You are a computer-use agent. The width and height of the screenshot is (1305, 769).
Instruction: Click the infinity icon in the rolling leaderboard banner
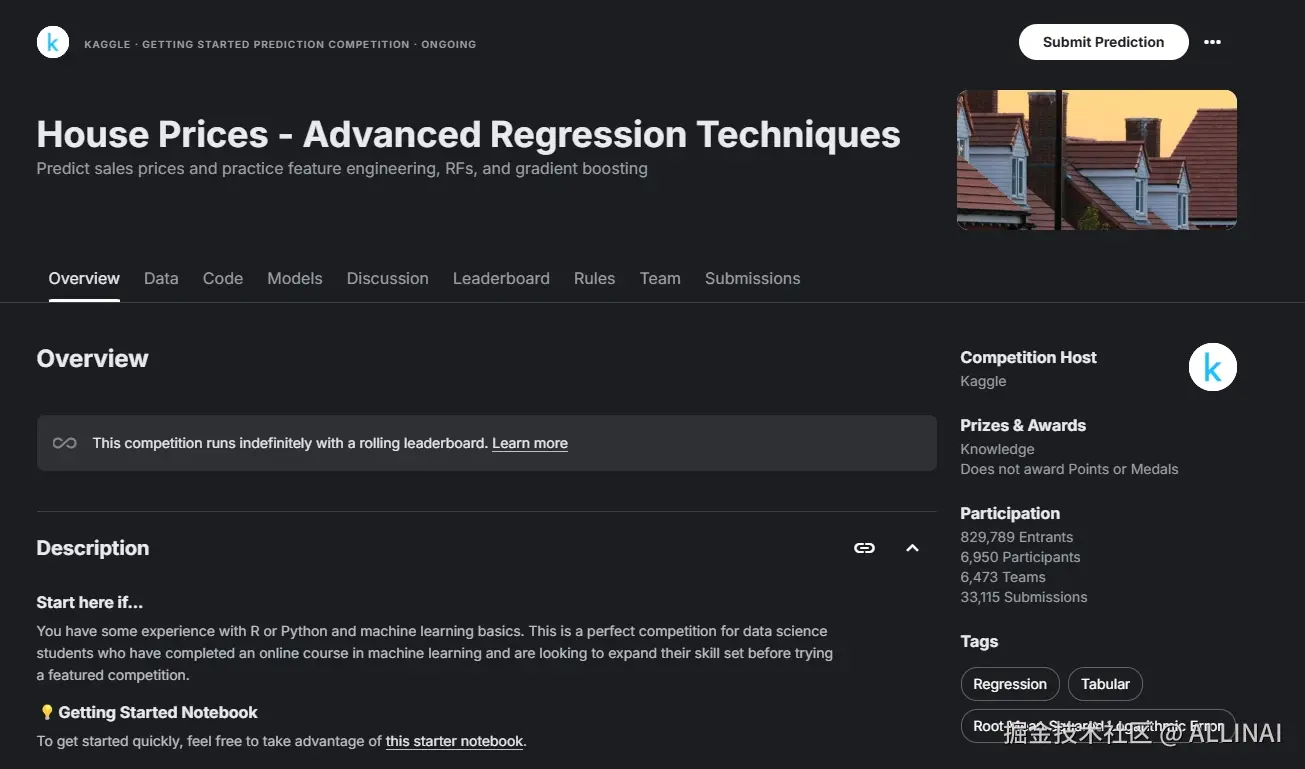coord(65,443)
